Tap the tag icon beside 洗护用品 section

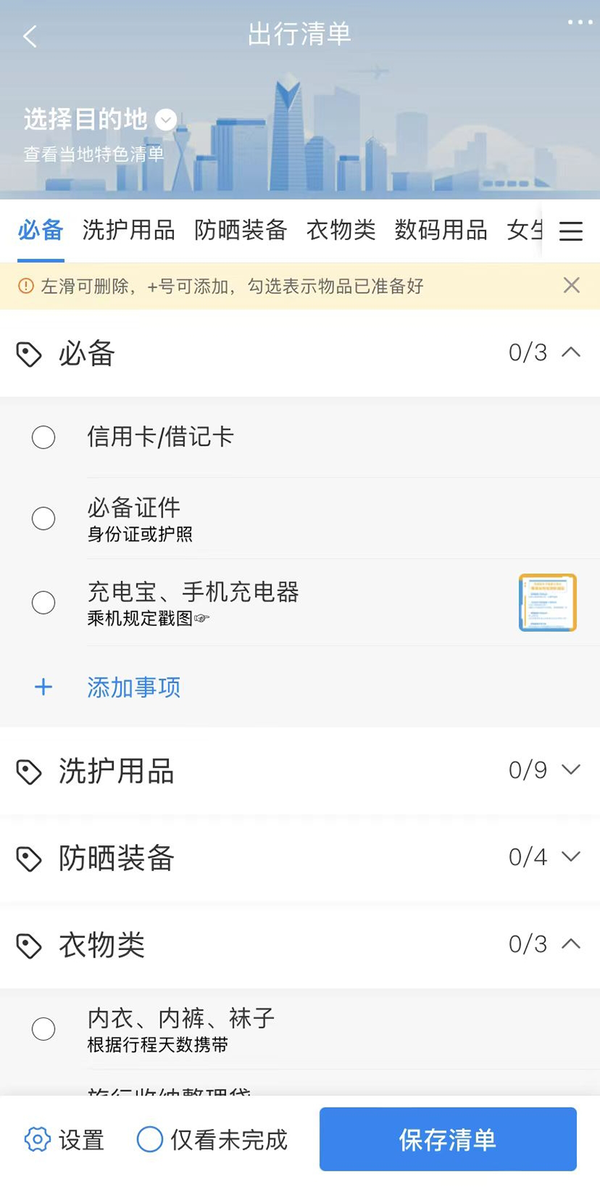pyautogui.click(x=29, y=771)
